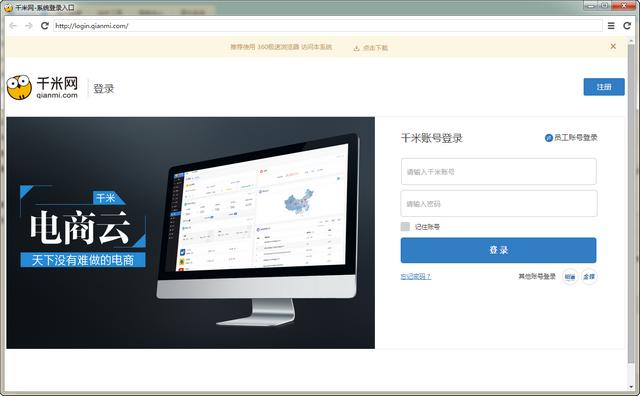Focus the 请输入千米账号 account field
Viewport: 640px width, 396px height.
click(x=498, y=171)
